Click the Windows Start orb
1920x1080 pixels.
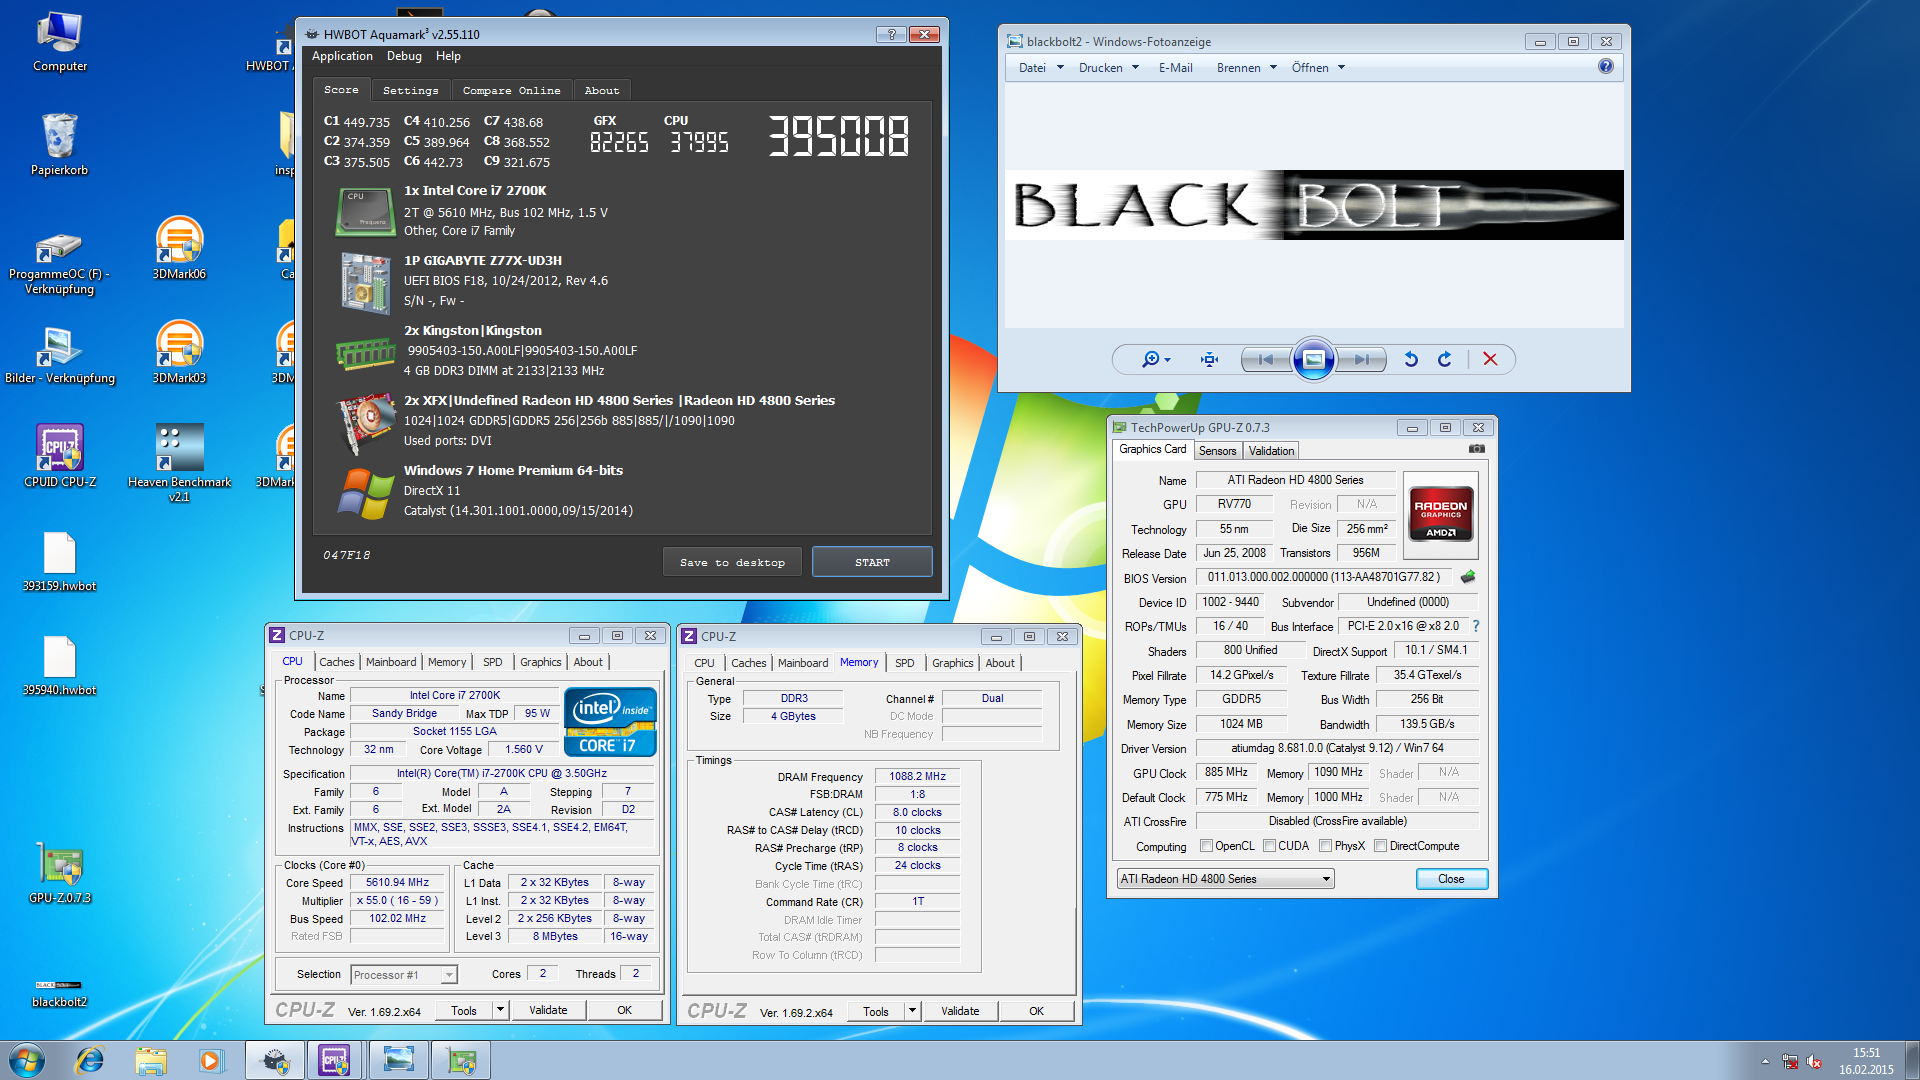27,1060
